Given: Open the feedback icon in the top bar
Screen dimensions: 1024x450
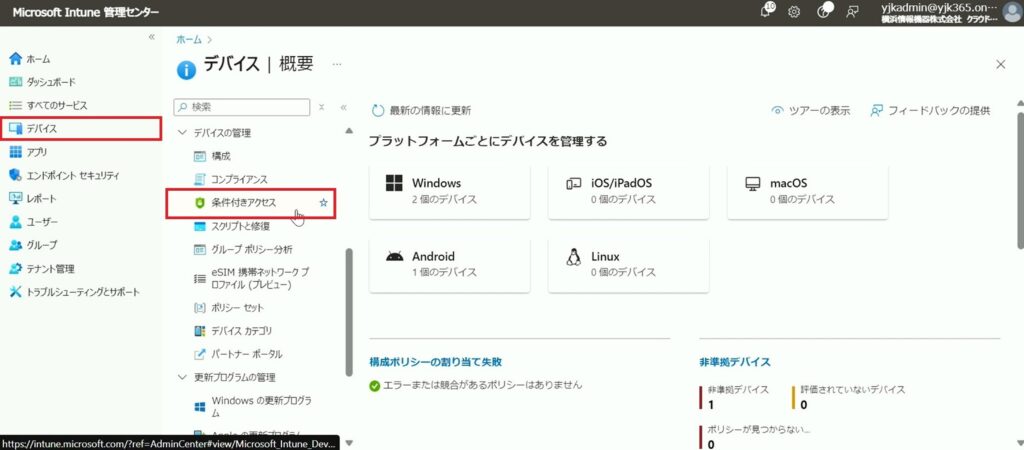Looking at the screenshot, I should (852, 12).
